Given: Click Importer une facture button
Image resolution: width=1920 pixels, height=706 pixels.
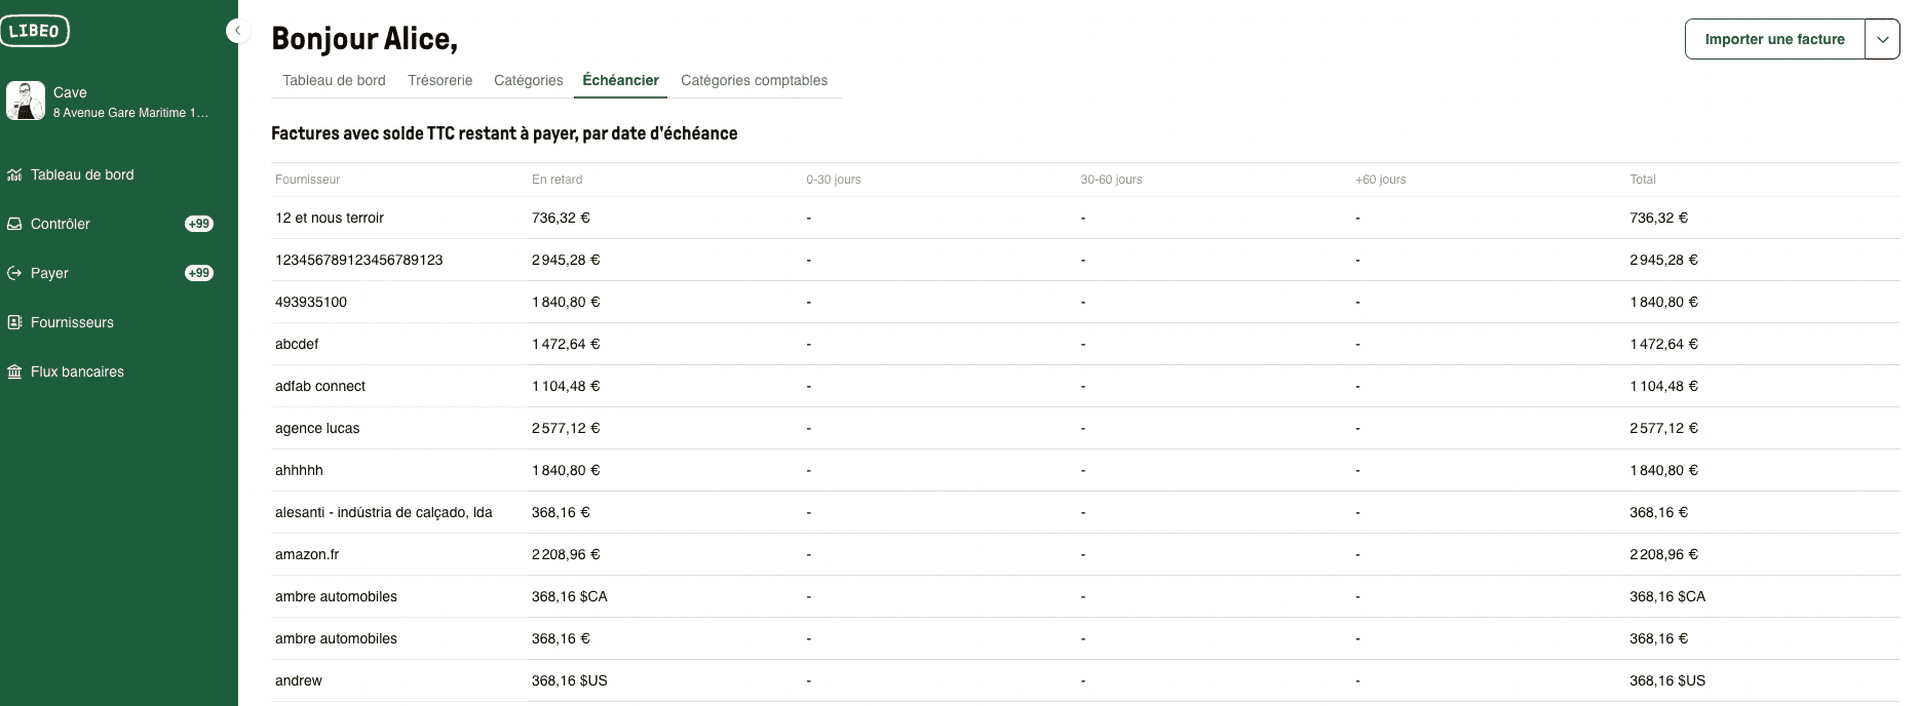Looking at the screenshot, I should coord(1774,39).
